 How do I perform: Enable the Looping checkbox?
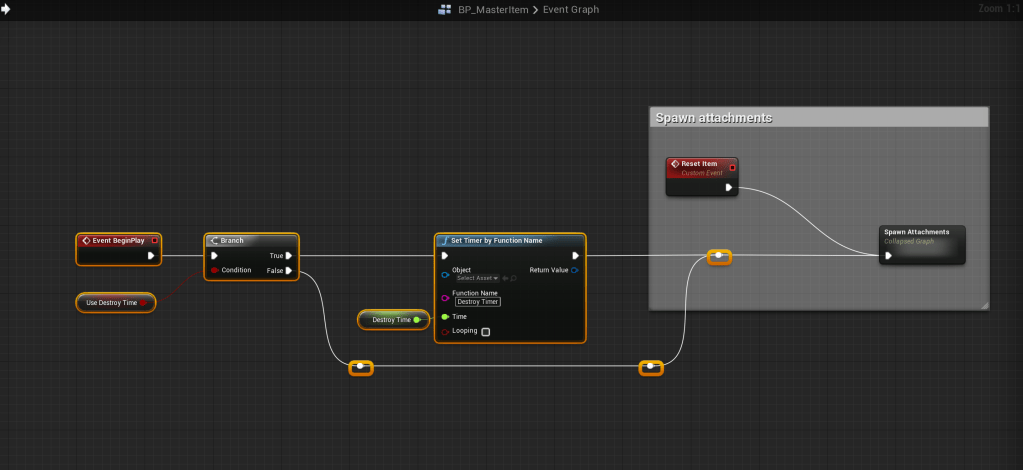tap(486, 331)
